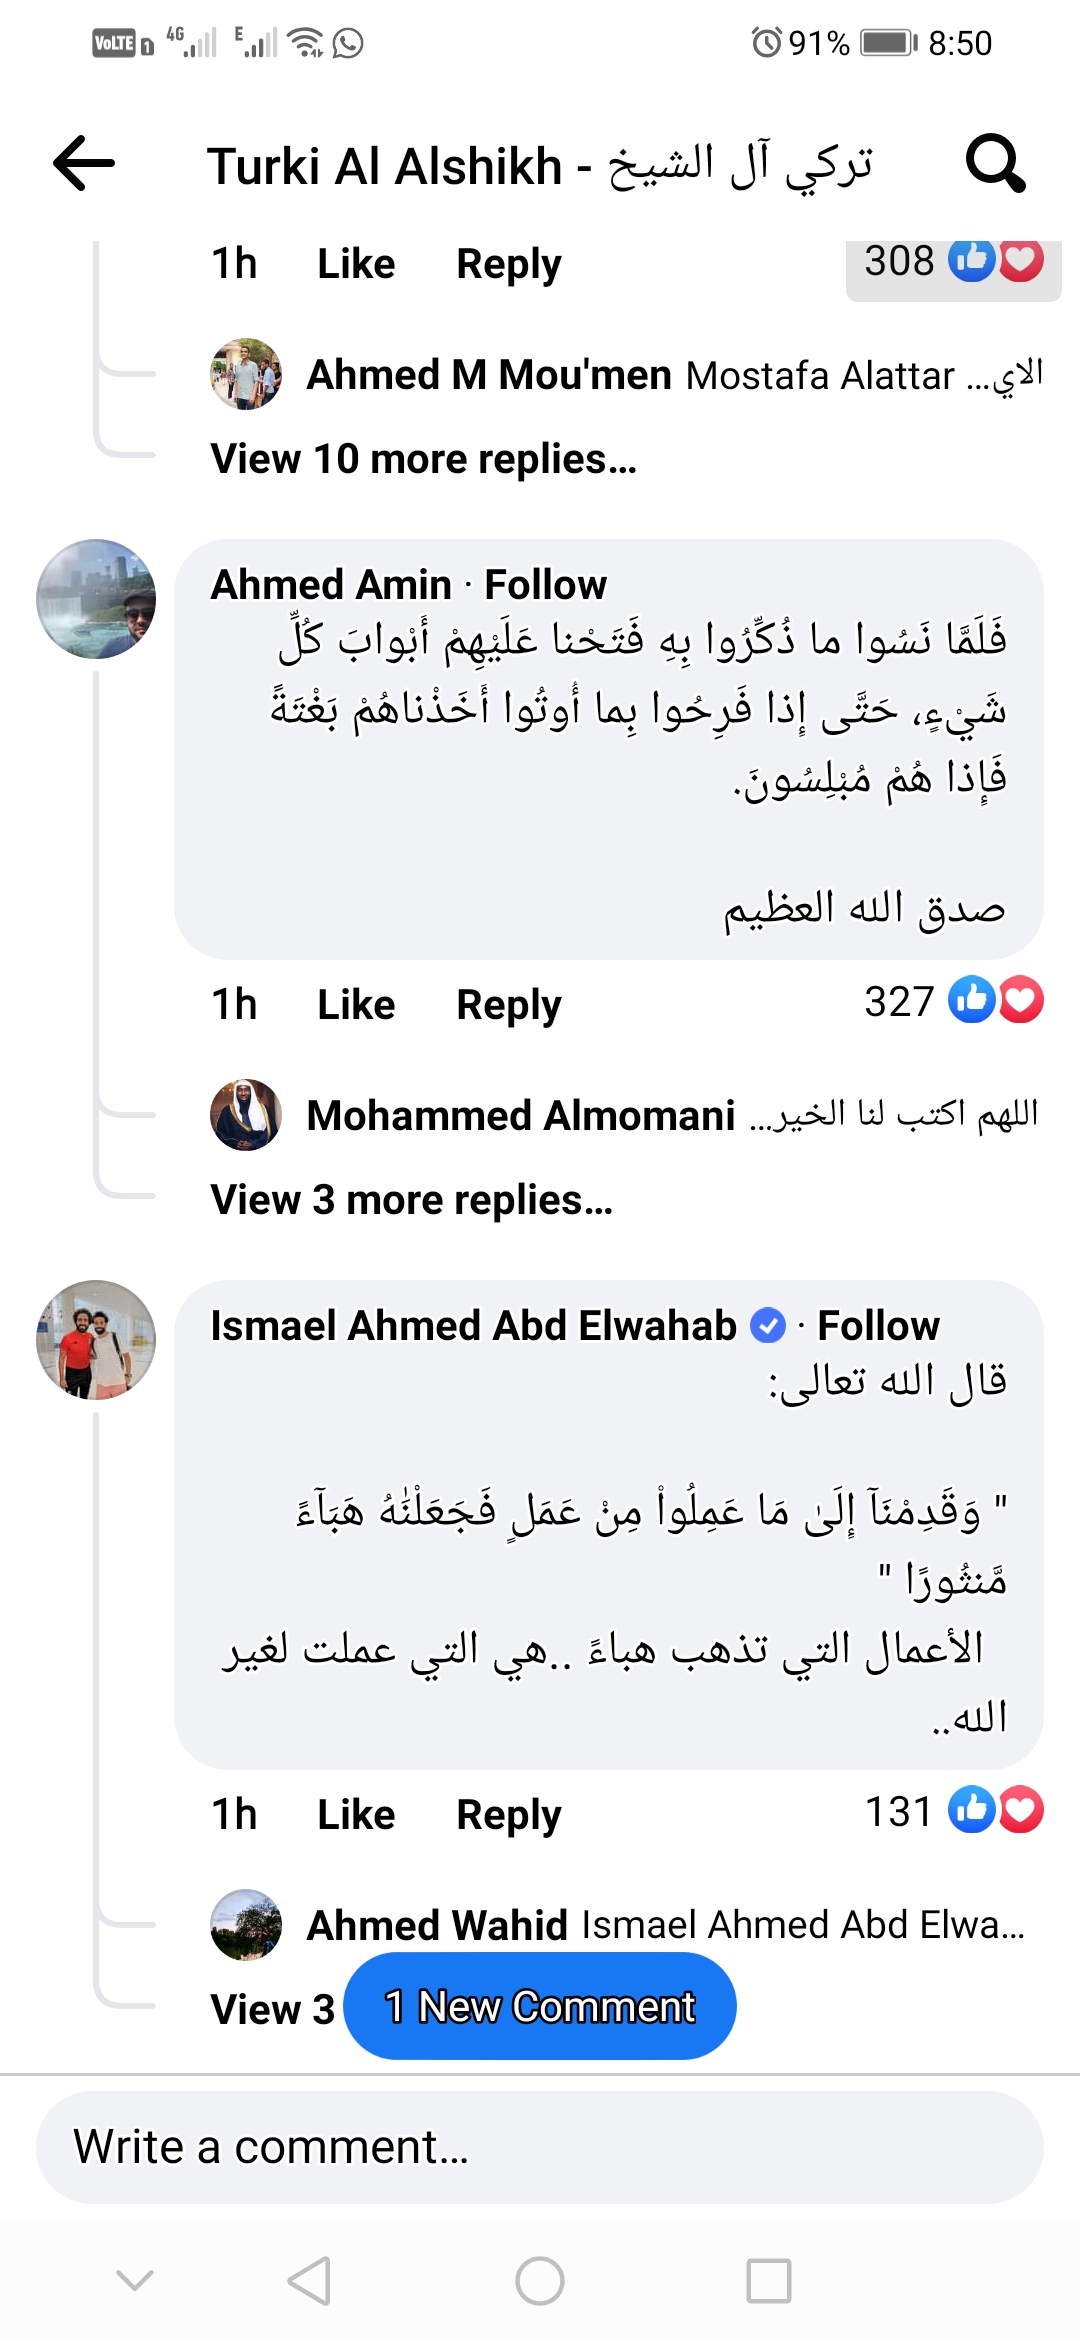Expand View 3 more replies under Ahmed Amin
The height and width of the screenshot is (2340, 1080).
[410, 1199]
